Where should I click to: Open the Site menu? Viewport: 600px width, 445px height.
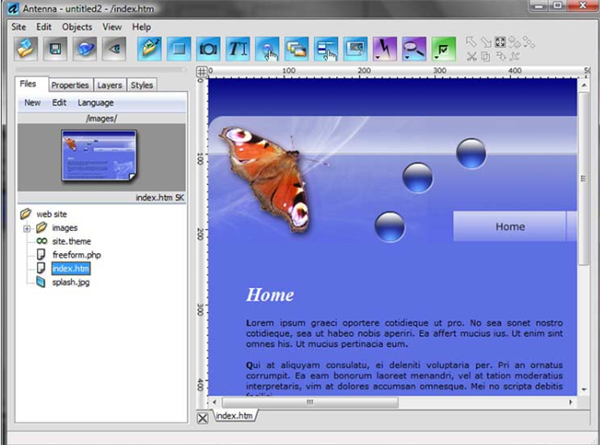[18, 27]
